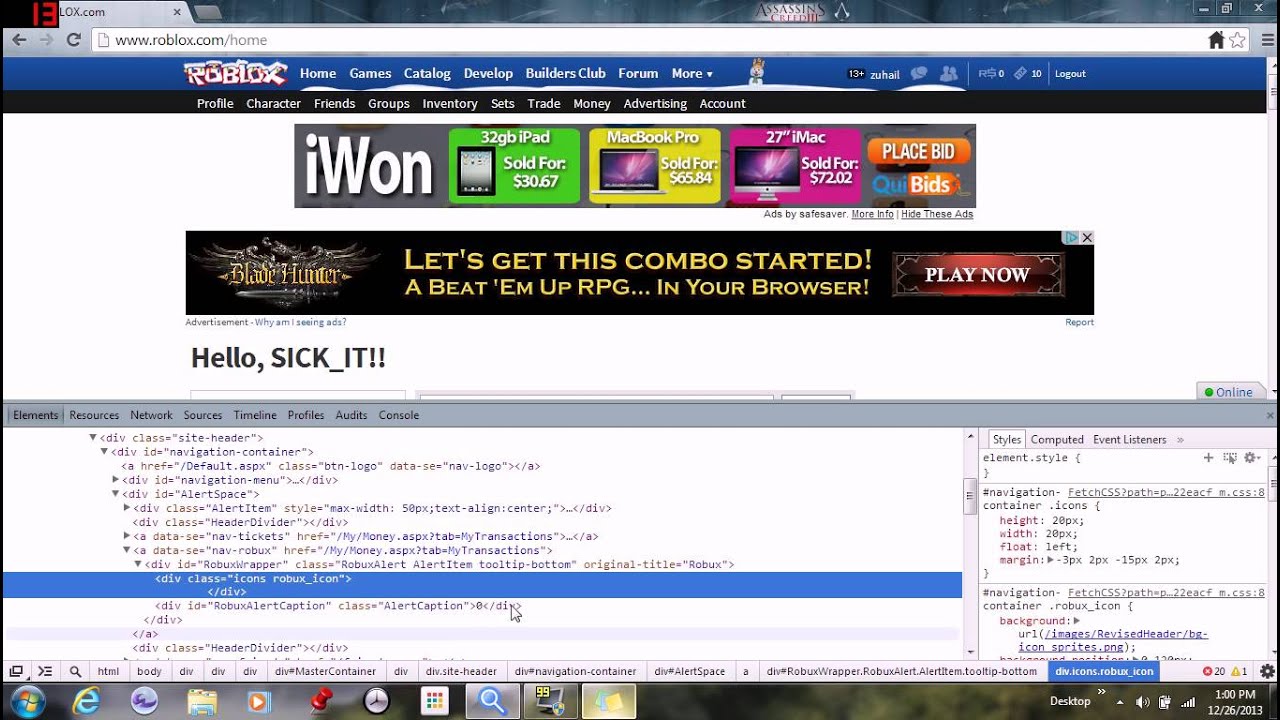
Task: Expand the navigation-menu div node
Action: [x=116, y=480]
